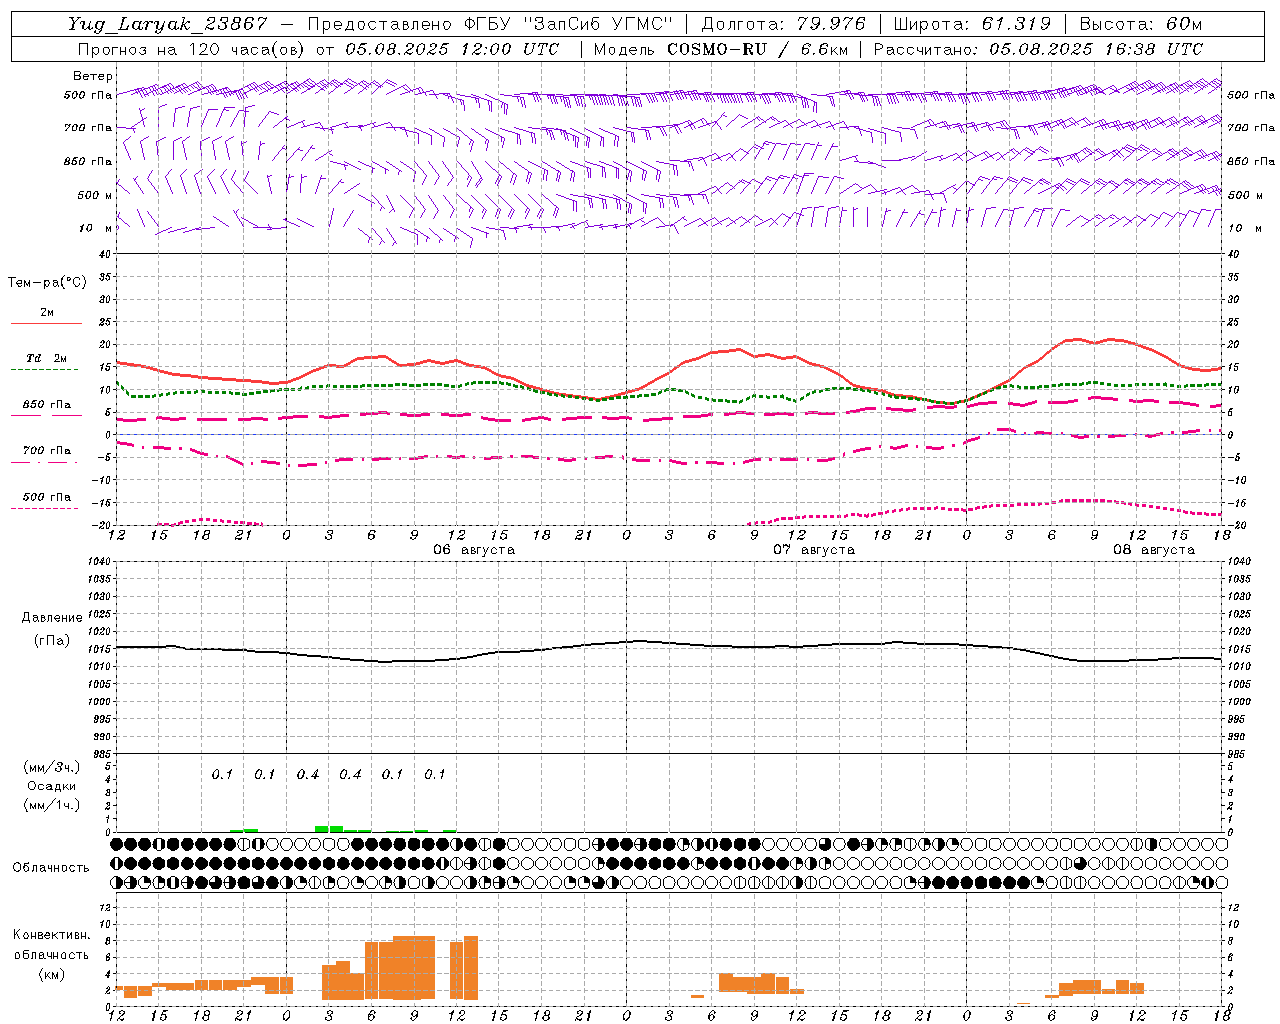Viewport: 1280px width, 1024px height.
Task: Click the station title Yug_Laryak_23867
Action: 168,24
